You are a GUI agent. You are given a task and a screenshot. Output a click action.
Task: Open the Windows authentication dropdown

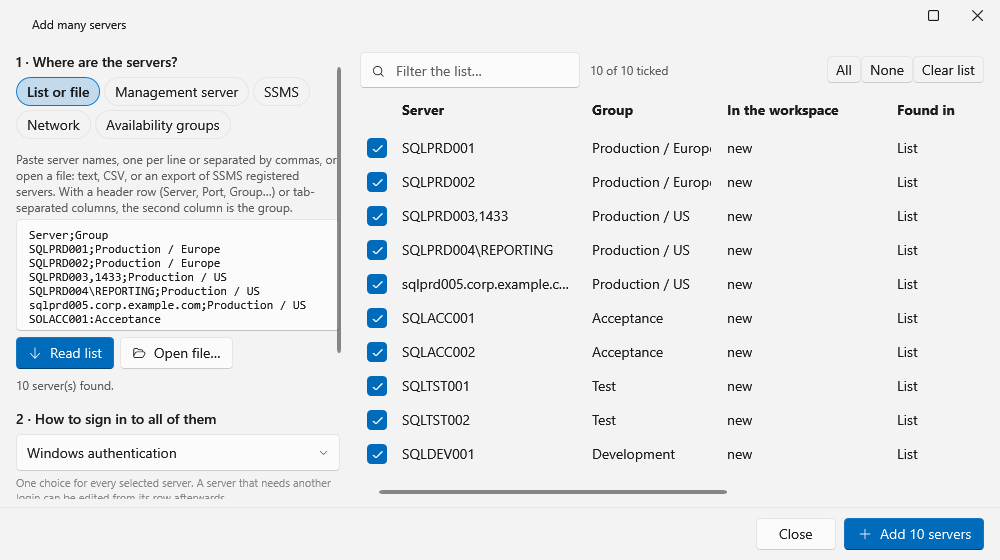click(177, 453)
